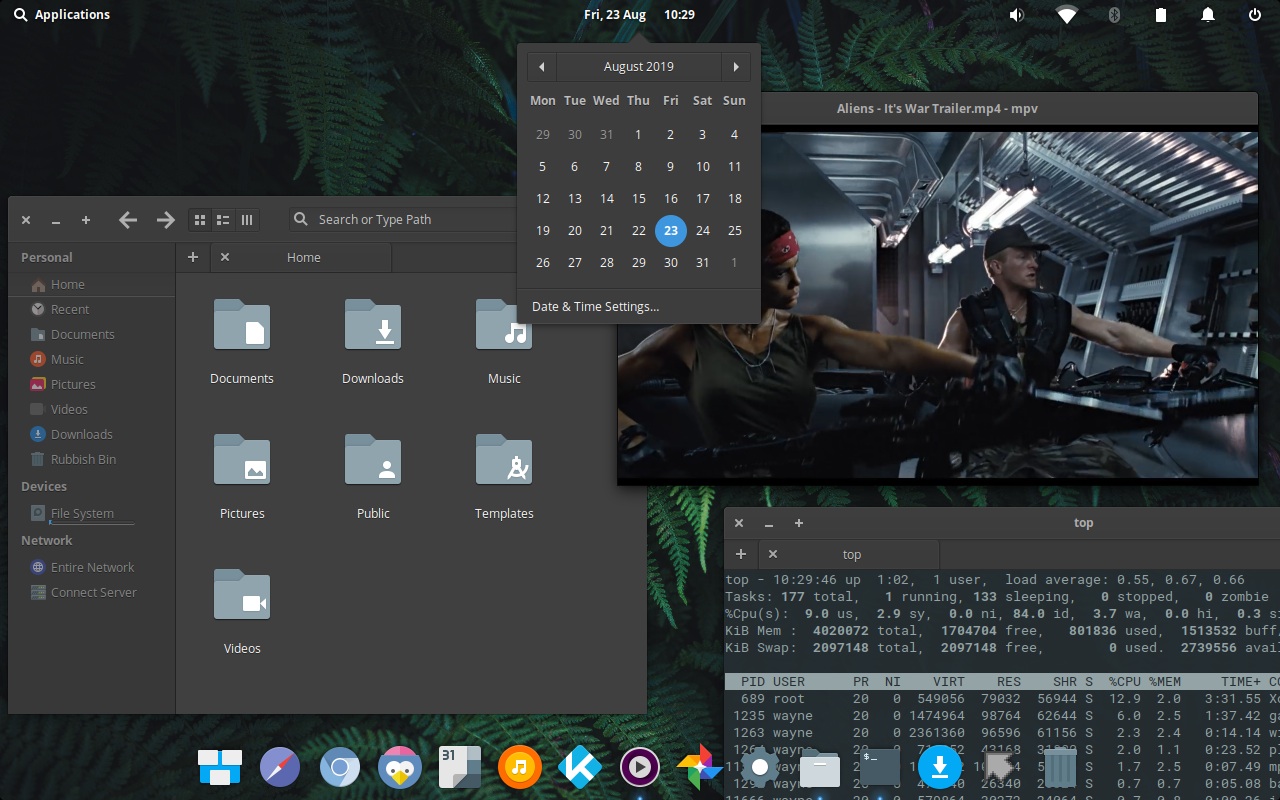Select the Home tab in Files

[304, 257]
